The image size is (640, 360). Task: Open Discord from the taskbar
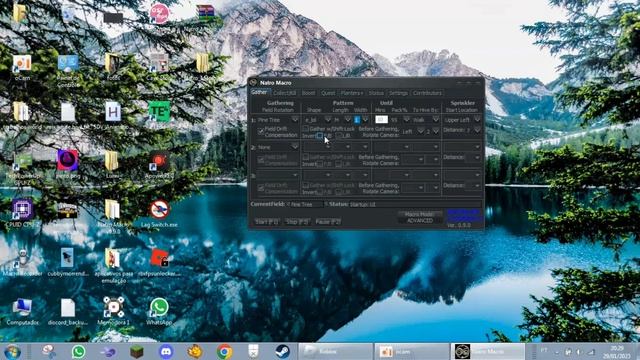click(166, 351)
